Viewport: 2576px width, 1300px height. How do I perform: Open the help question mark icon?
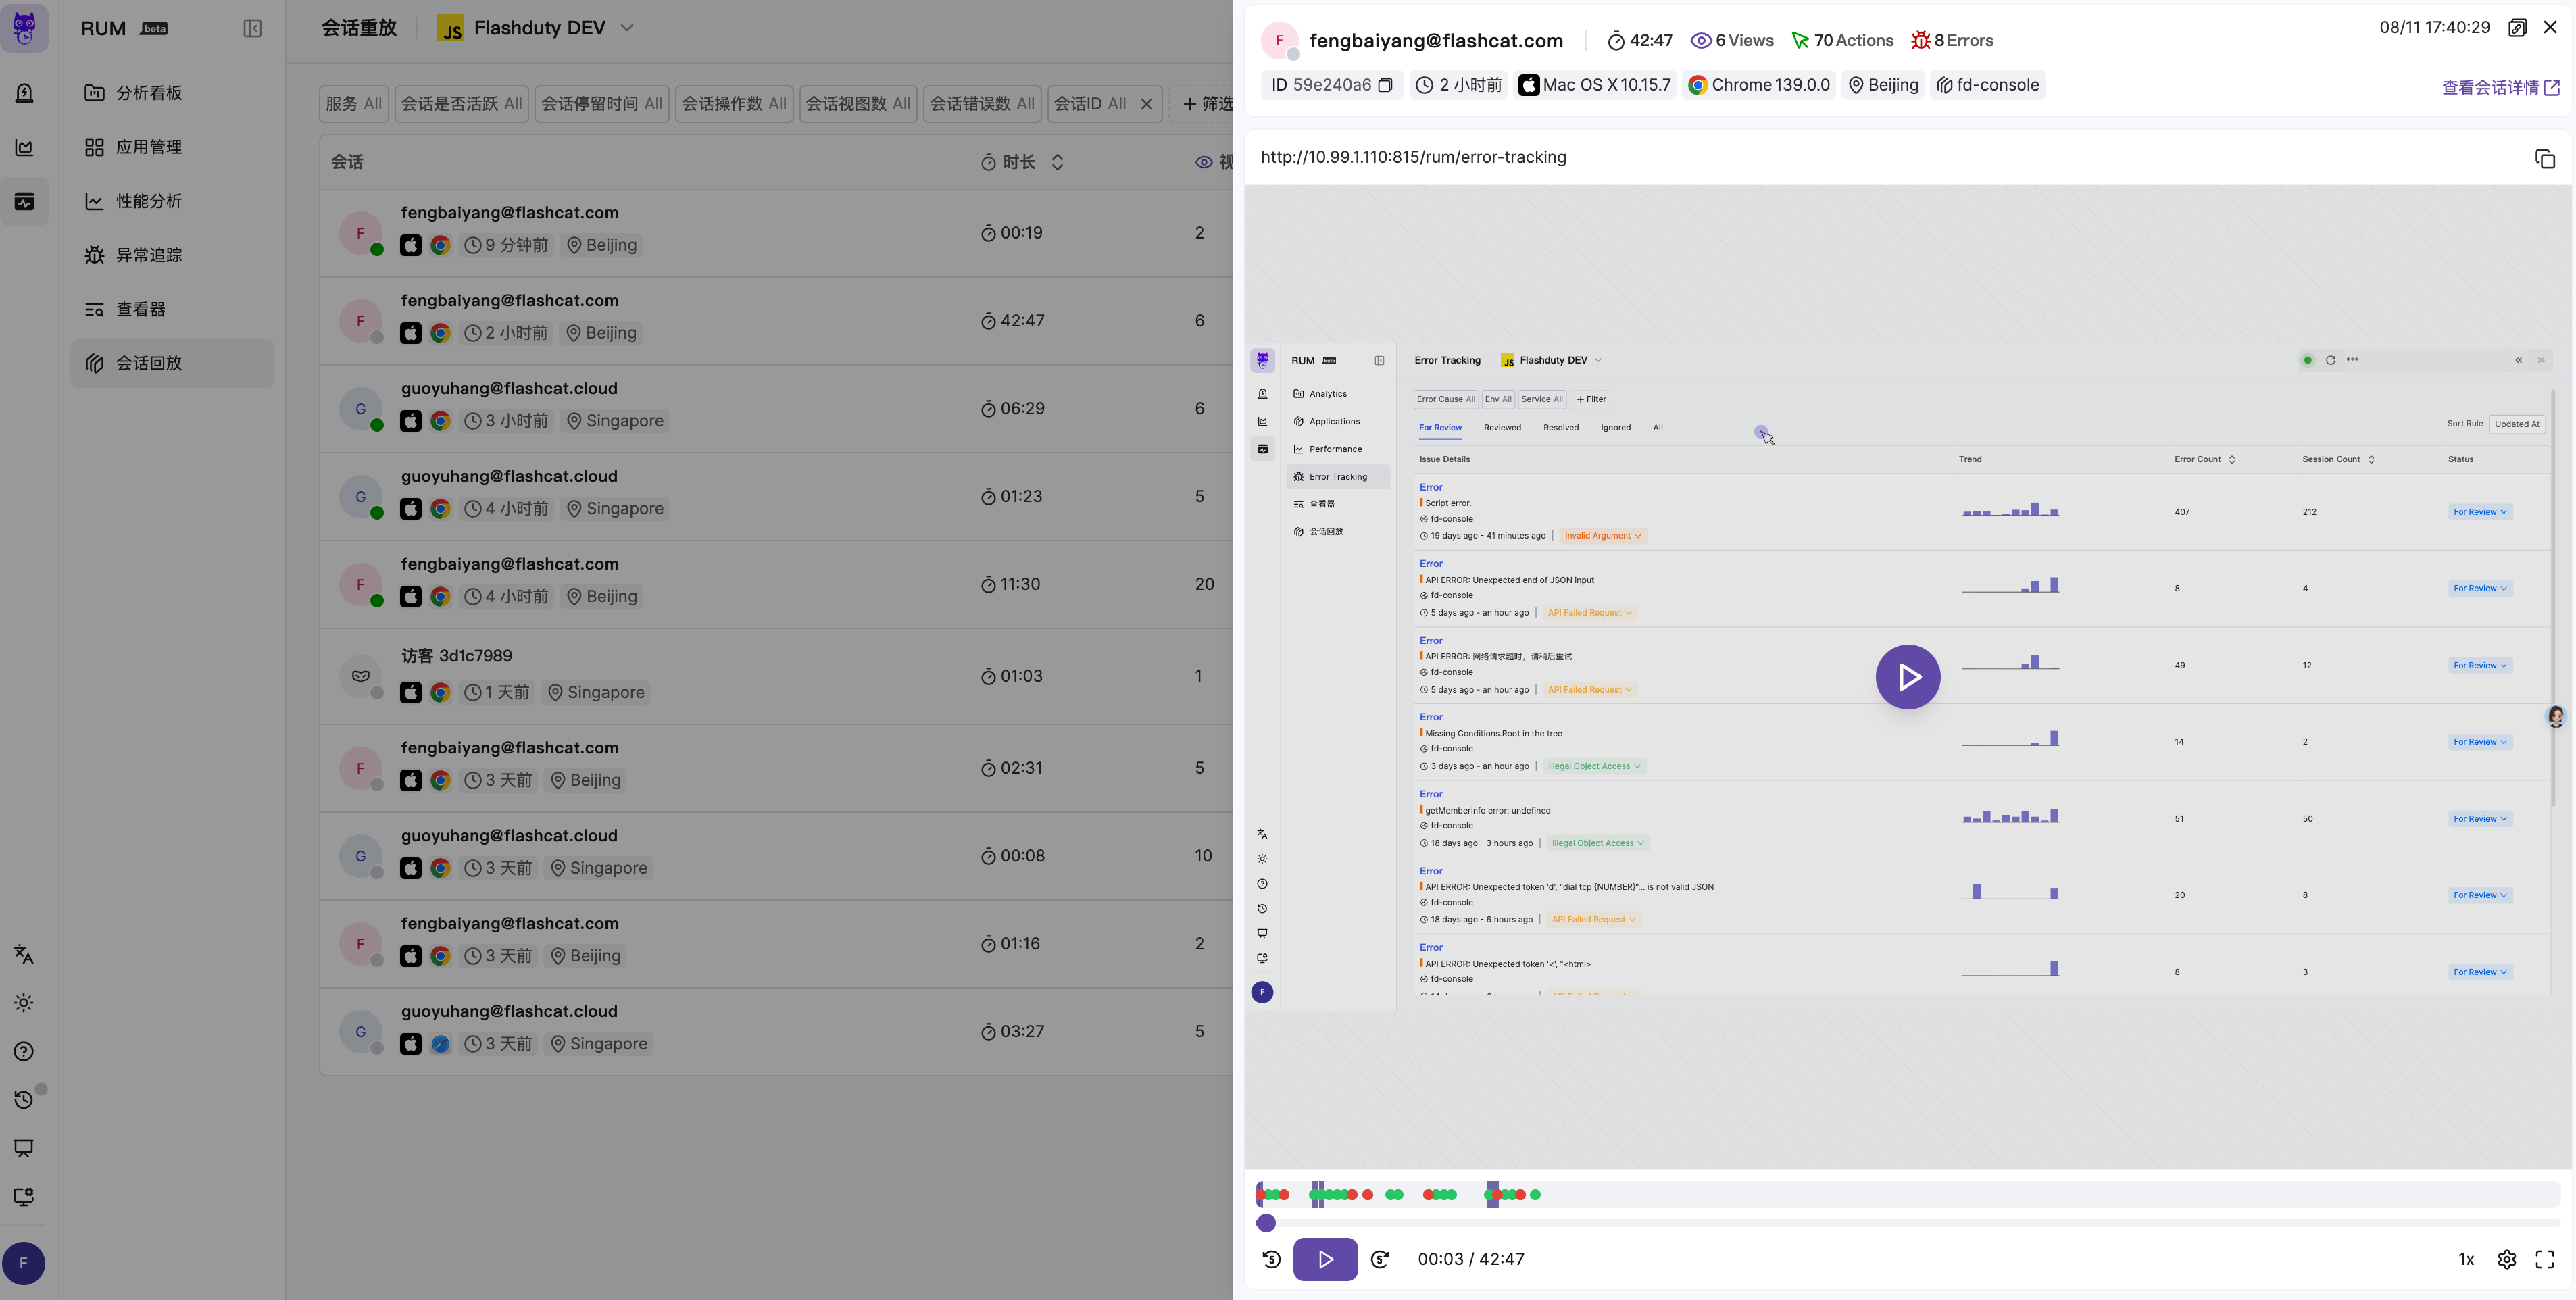24,1051
